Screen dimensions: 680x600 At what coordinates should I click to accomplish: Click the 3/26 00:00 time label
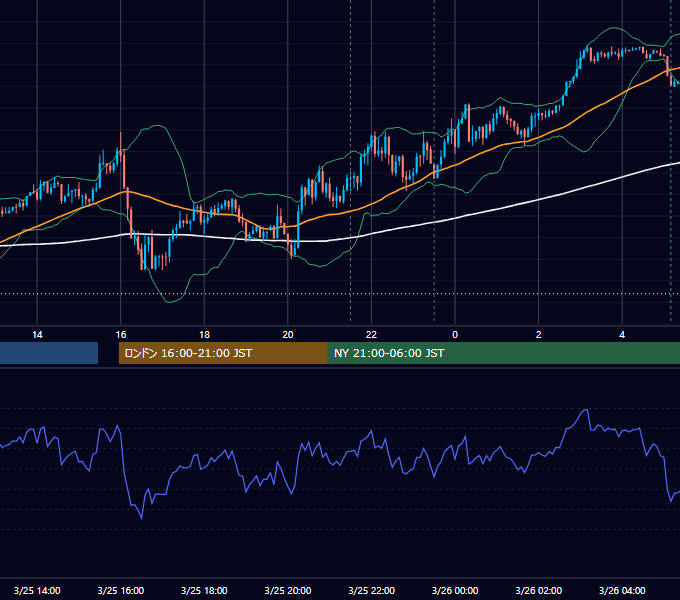pyautogui.click(x=455, y=590)
